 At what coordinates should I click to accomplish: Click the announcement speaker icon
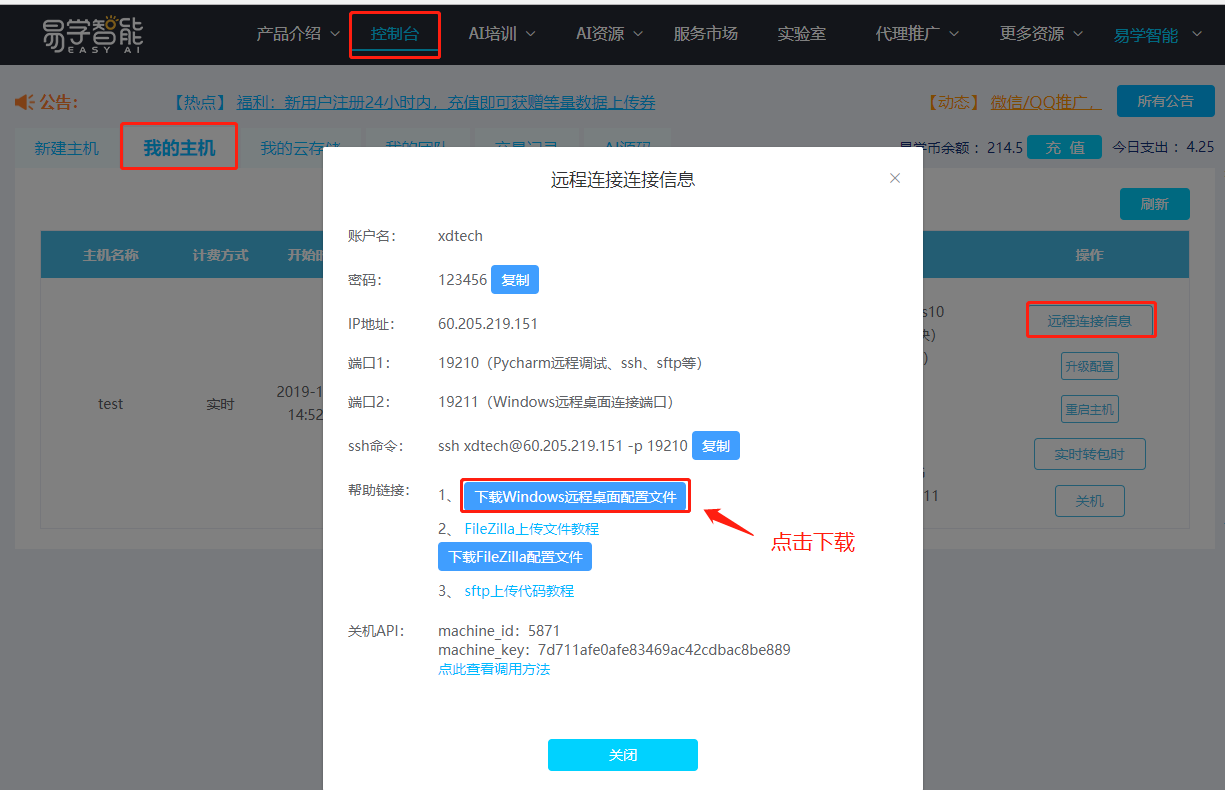26,101
